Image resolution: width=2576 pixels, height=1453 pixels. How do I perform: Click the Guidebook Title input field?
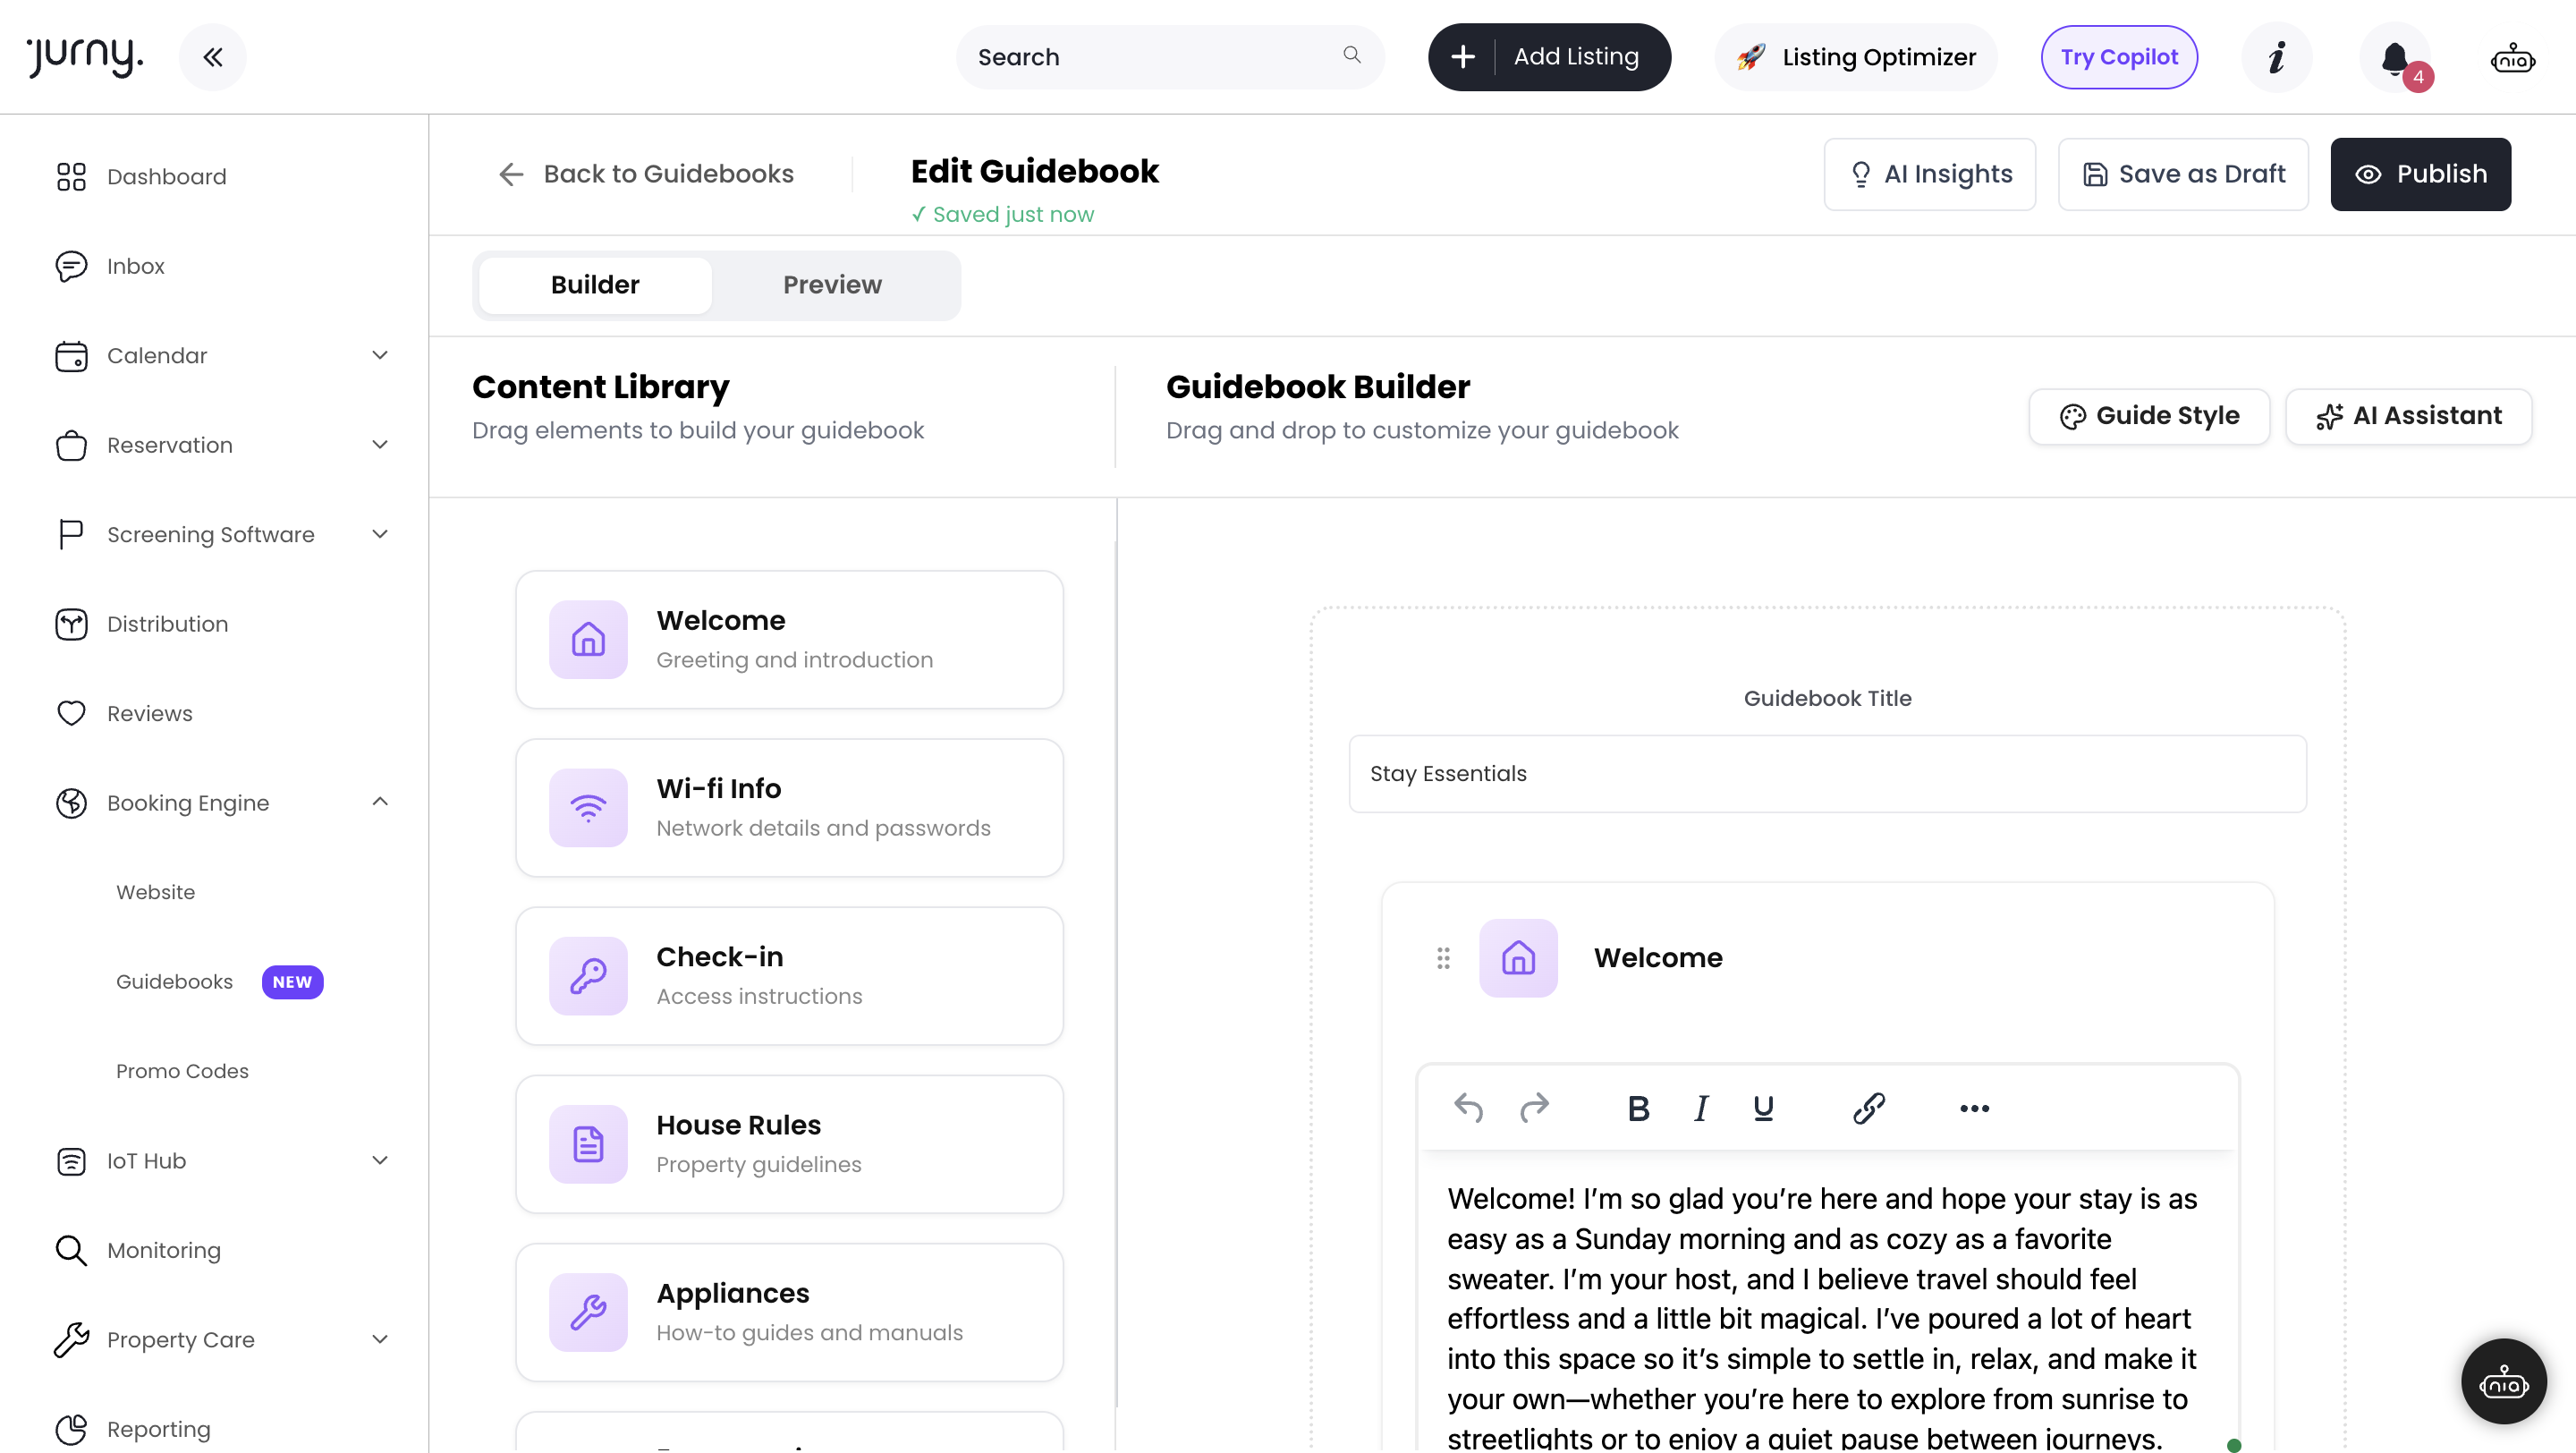1826,773
